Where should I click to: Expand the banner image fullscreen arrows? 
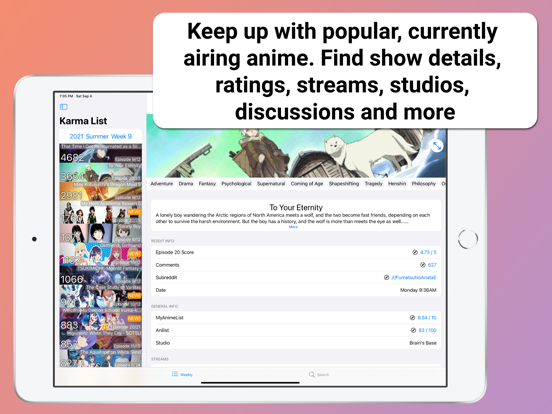437,145
